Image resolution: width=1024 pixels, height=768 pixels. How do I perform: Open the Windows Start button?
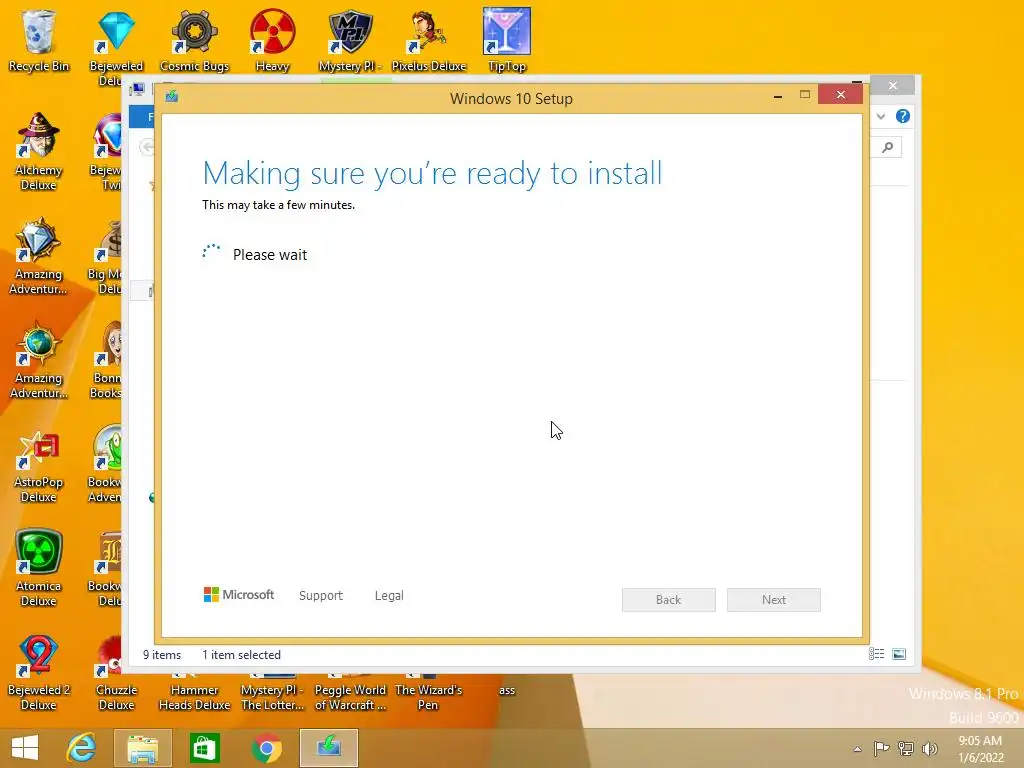click(25, 748)
